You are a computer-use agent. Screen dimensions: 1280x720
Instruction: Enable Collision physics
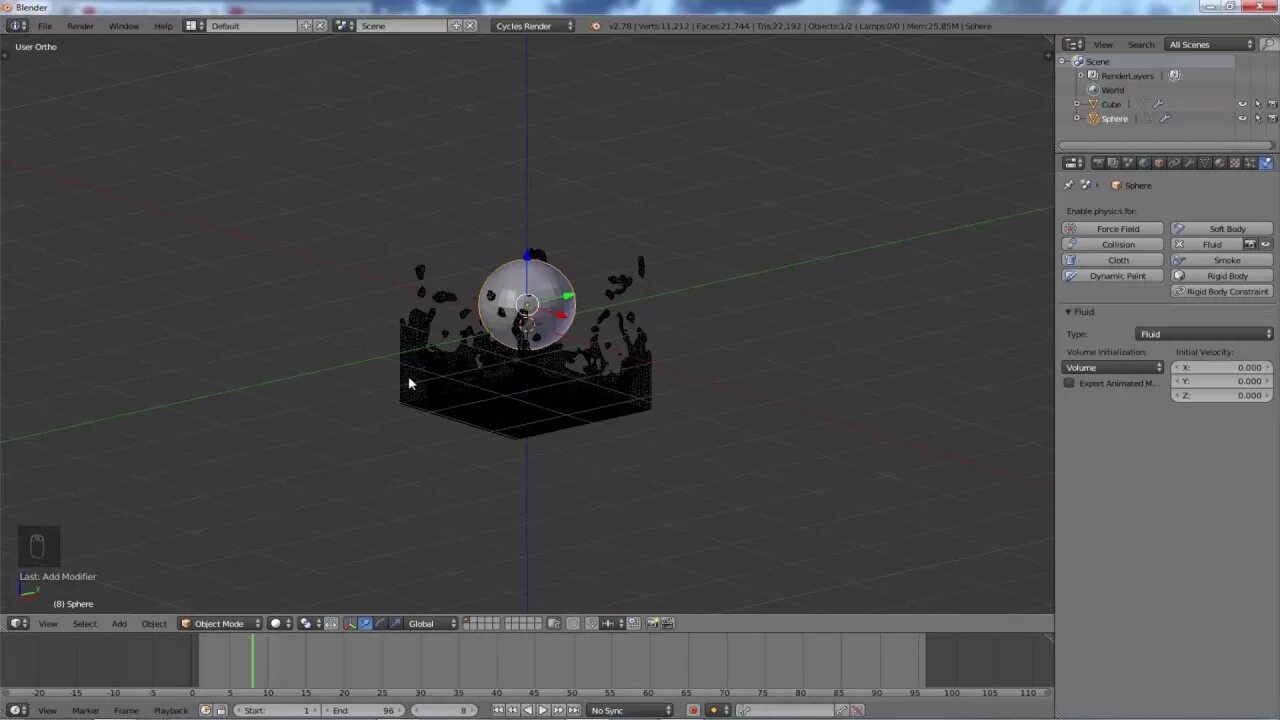coord(1113,244)
